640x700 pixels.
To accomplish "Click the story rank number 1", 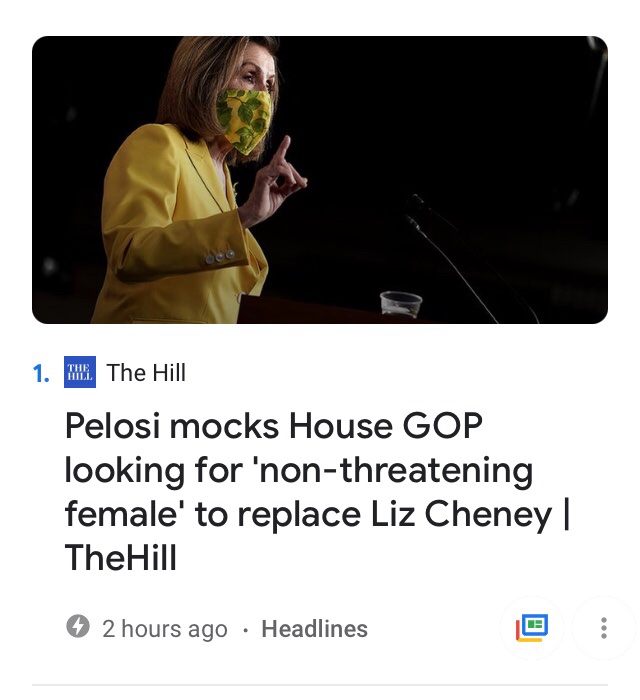I will pos(40,374).
